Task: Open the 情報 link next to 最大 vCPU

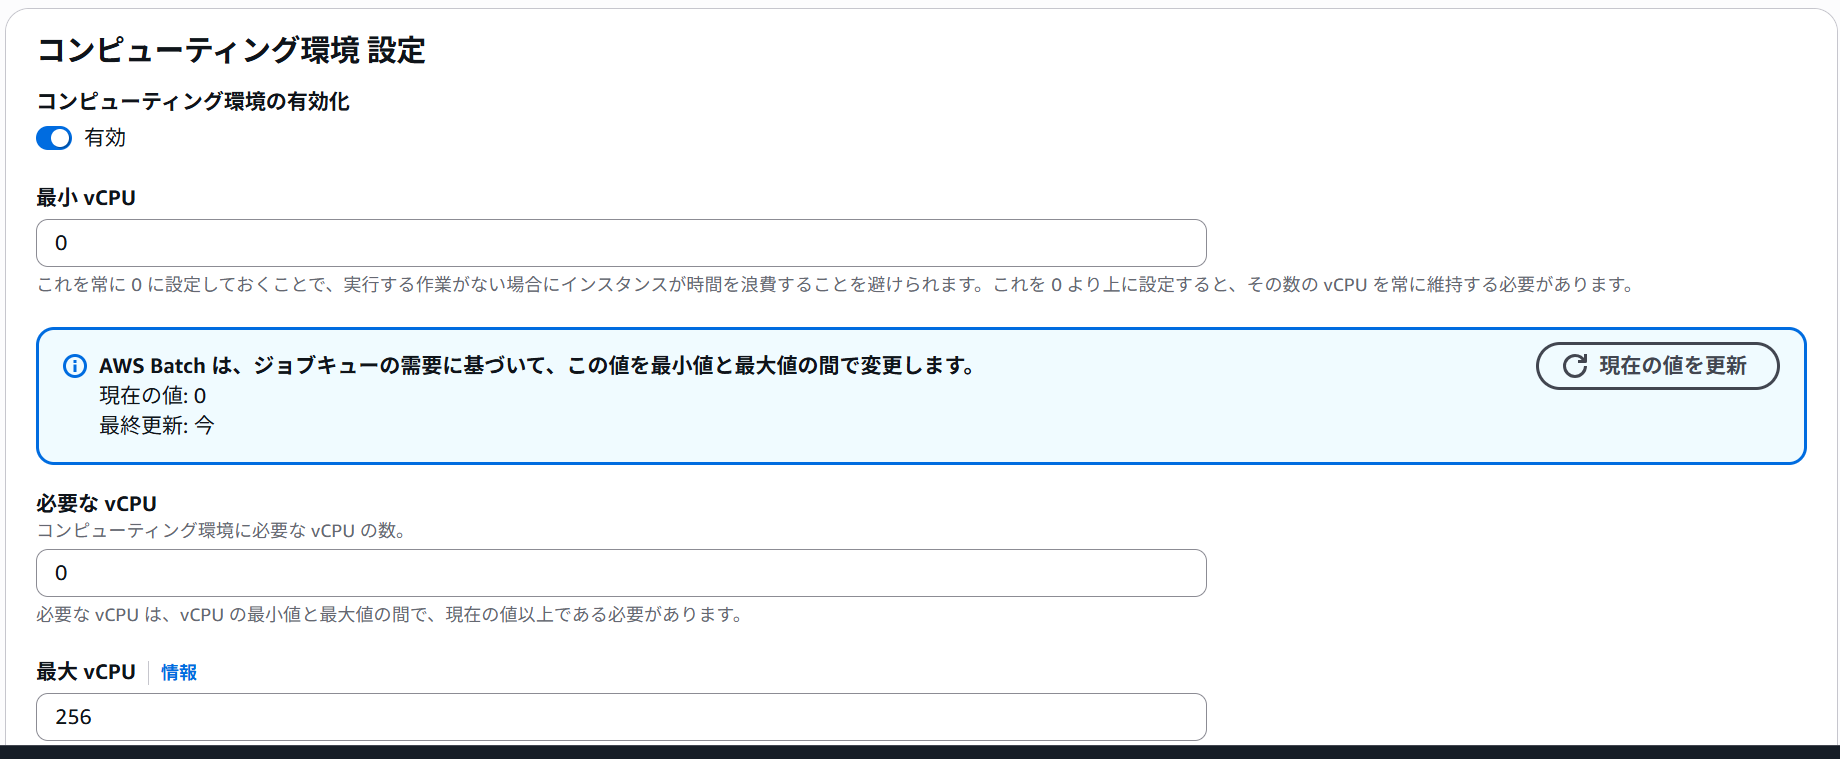Action: (x=179, y=673)
